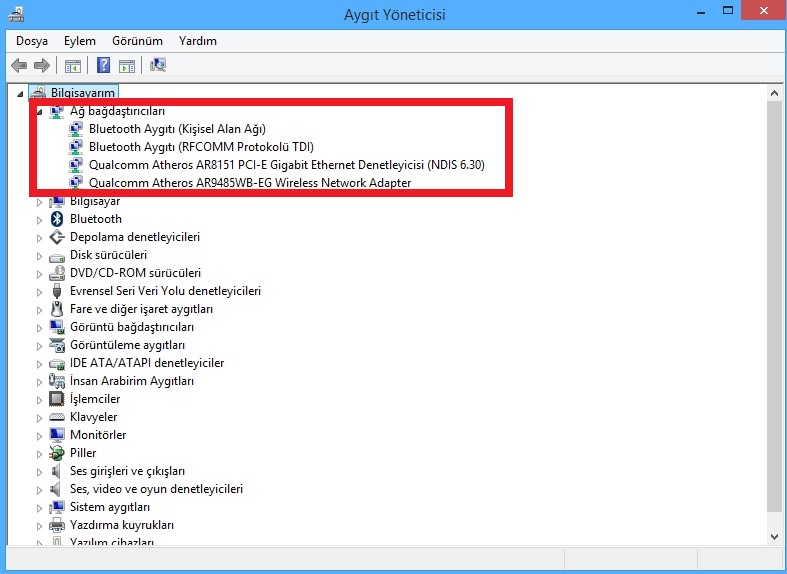Click the scrollbar down arrow
The image size is (787, 574).
click(x=774, y=537)
